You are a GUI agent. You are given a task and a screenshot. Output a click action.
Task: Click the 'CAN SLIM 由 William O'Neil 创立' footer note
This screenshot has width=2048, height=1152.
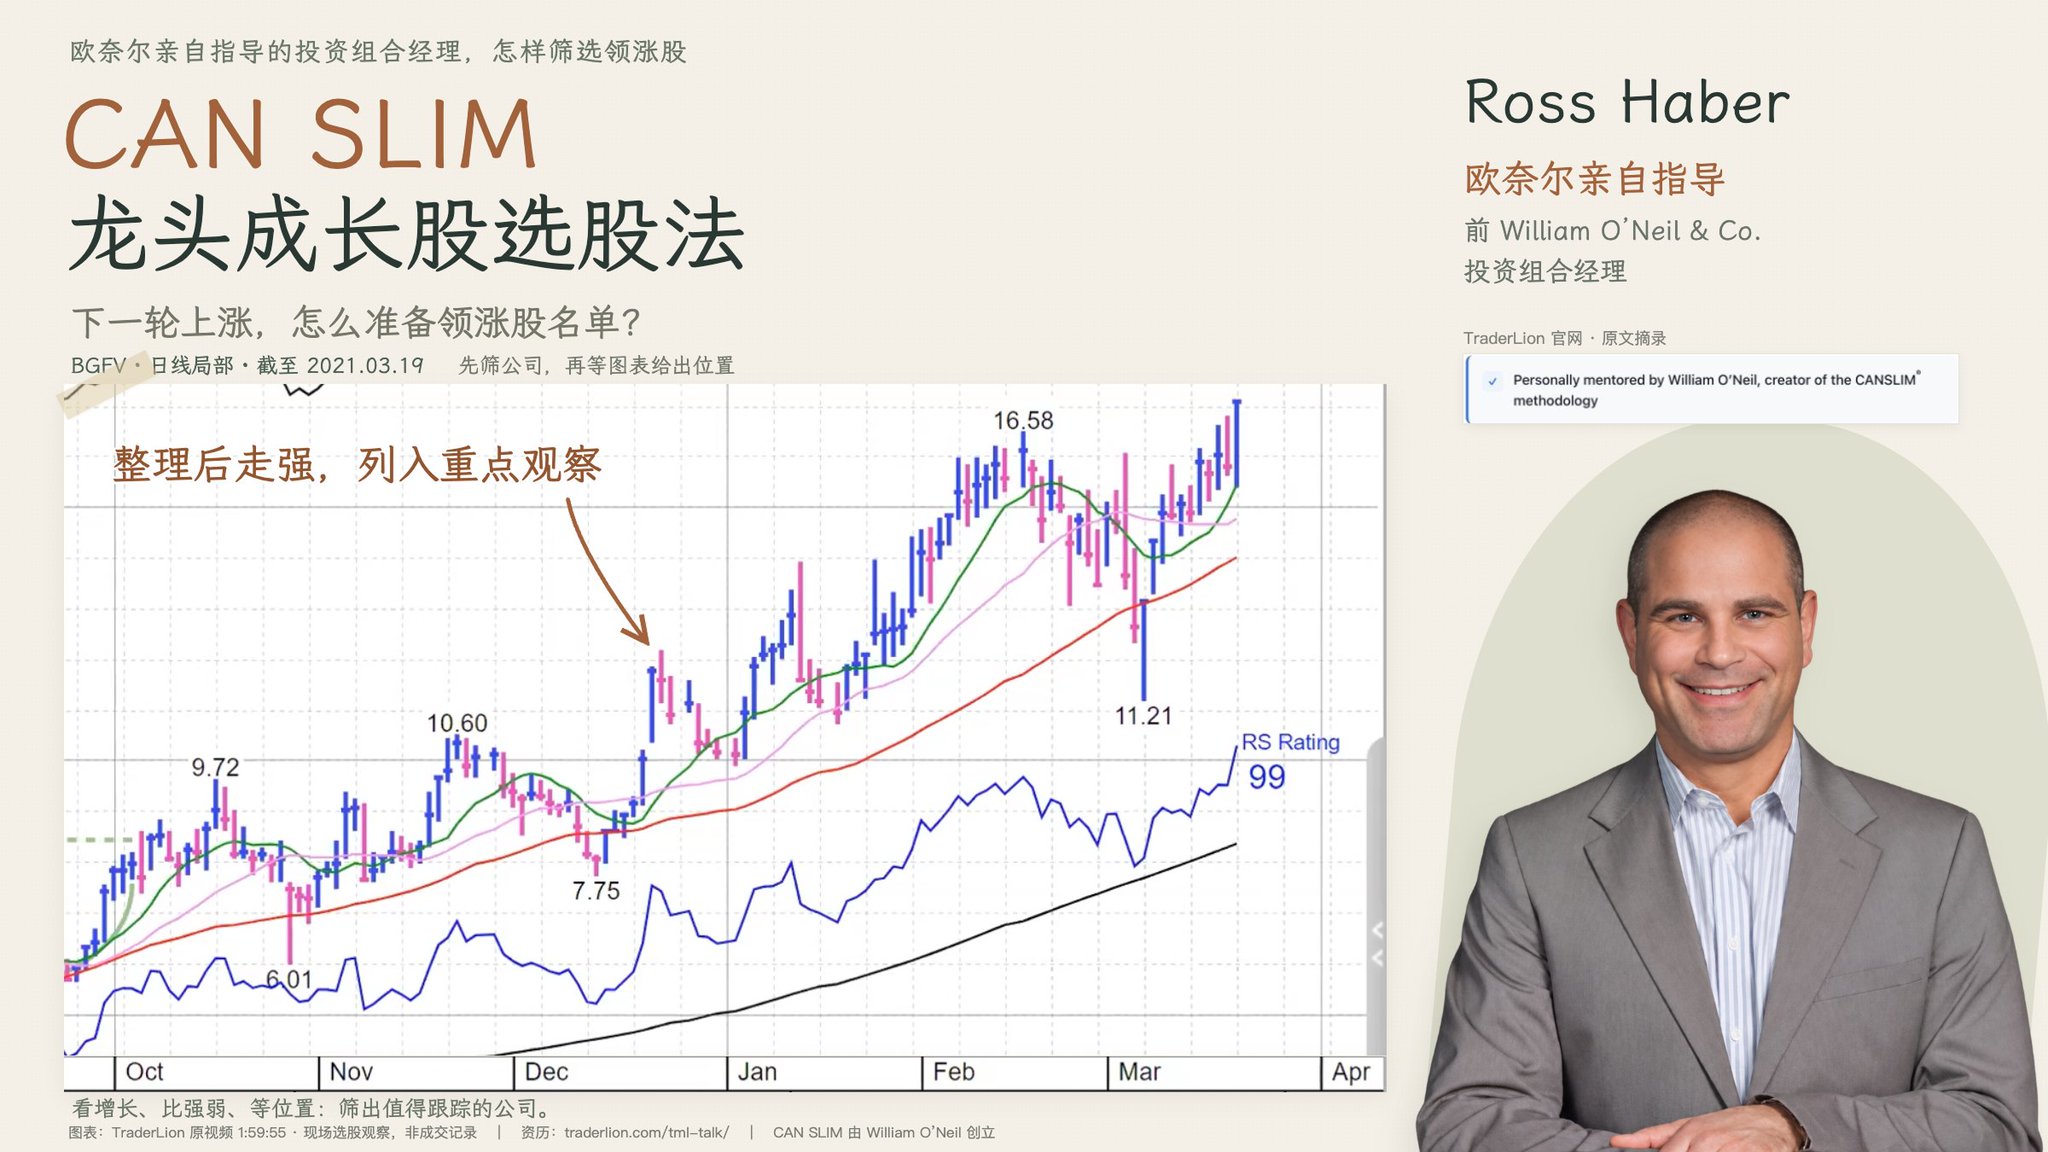[x=884, y=1132]
